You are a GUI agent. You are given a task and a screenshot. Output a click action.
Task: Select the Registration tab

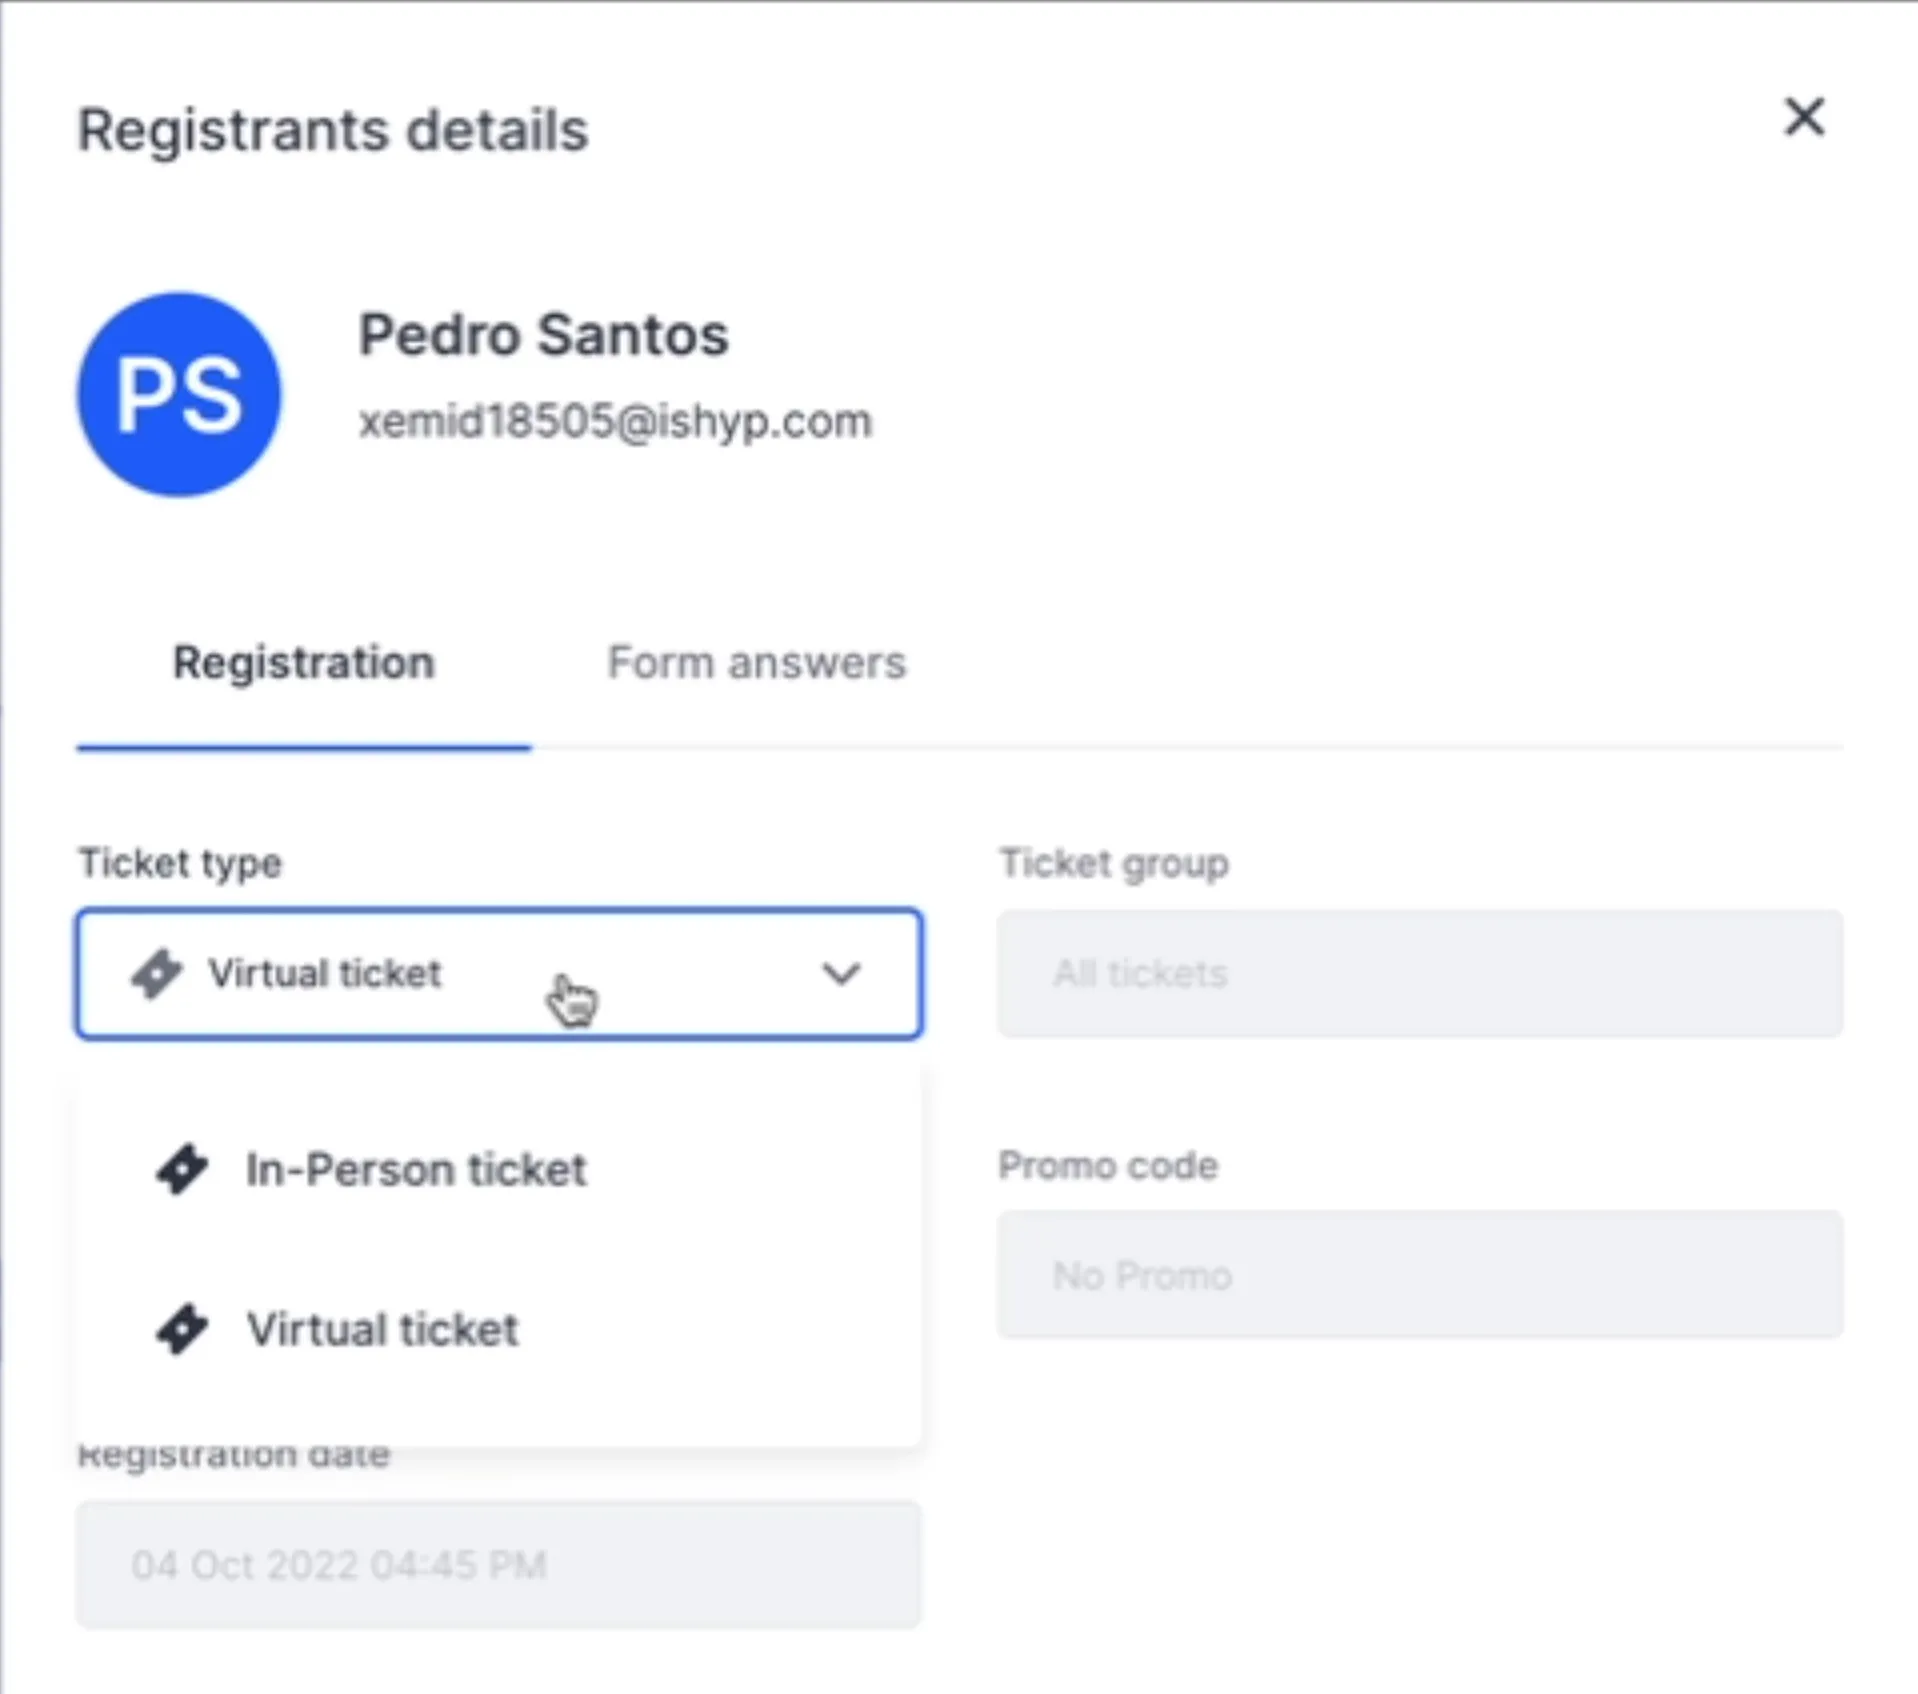pyautogui.click(x=304, y=663)
